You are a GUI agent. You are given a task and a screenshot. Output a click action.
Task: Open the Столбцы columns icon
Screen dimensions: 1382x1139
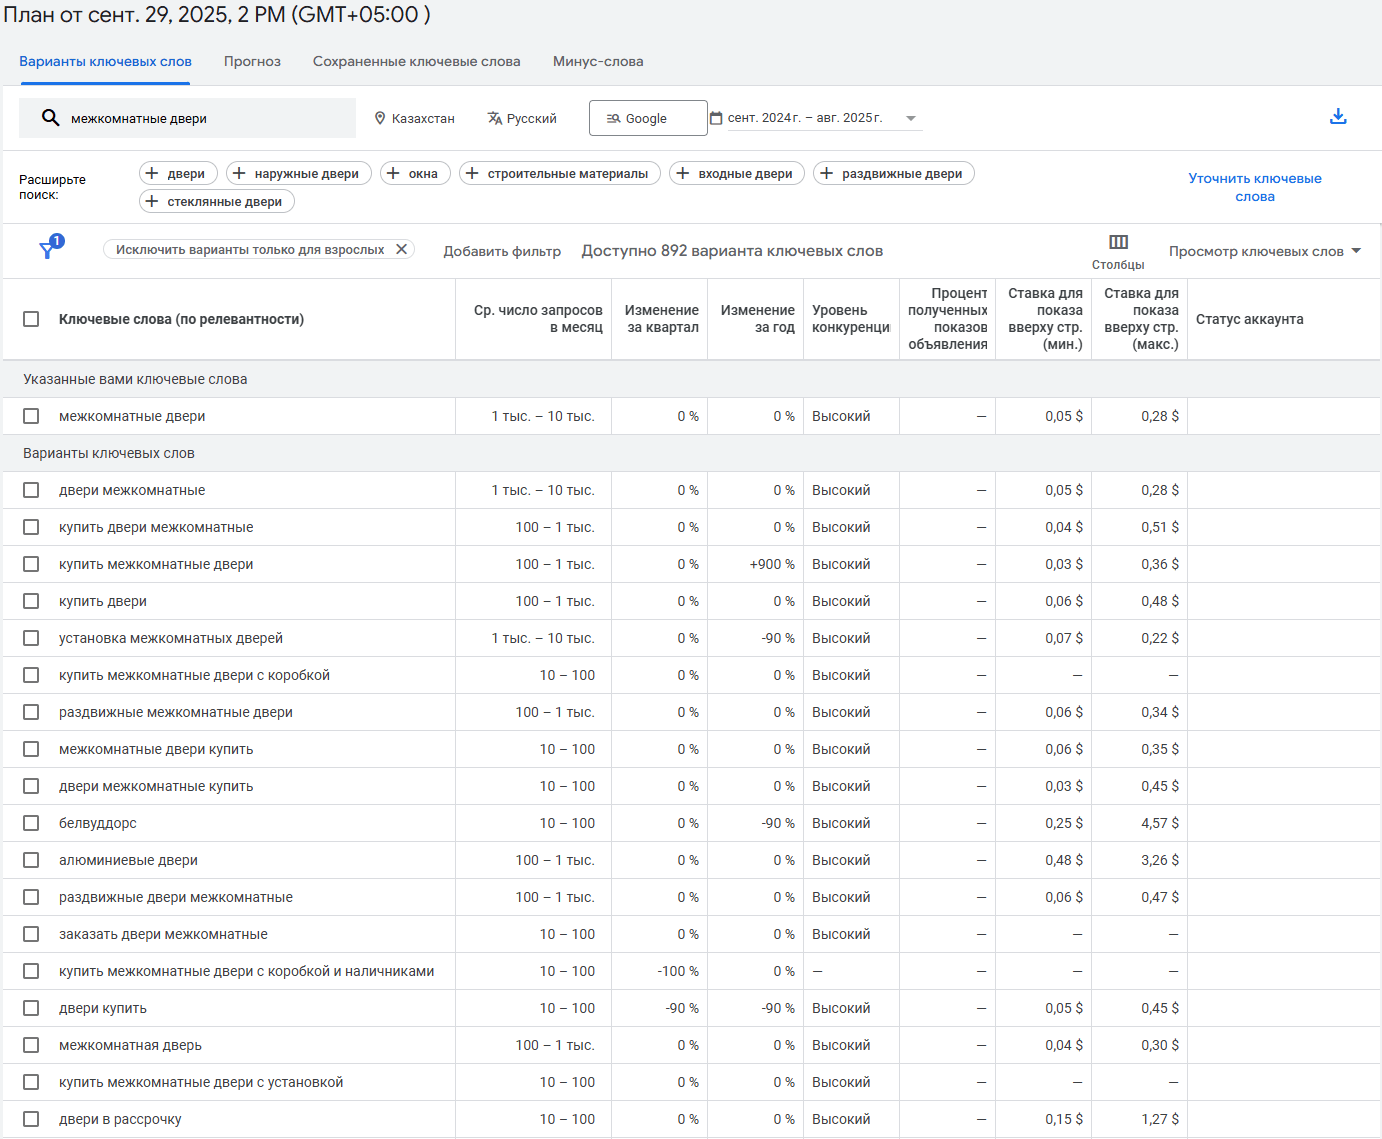point(1118,242)
